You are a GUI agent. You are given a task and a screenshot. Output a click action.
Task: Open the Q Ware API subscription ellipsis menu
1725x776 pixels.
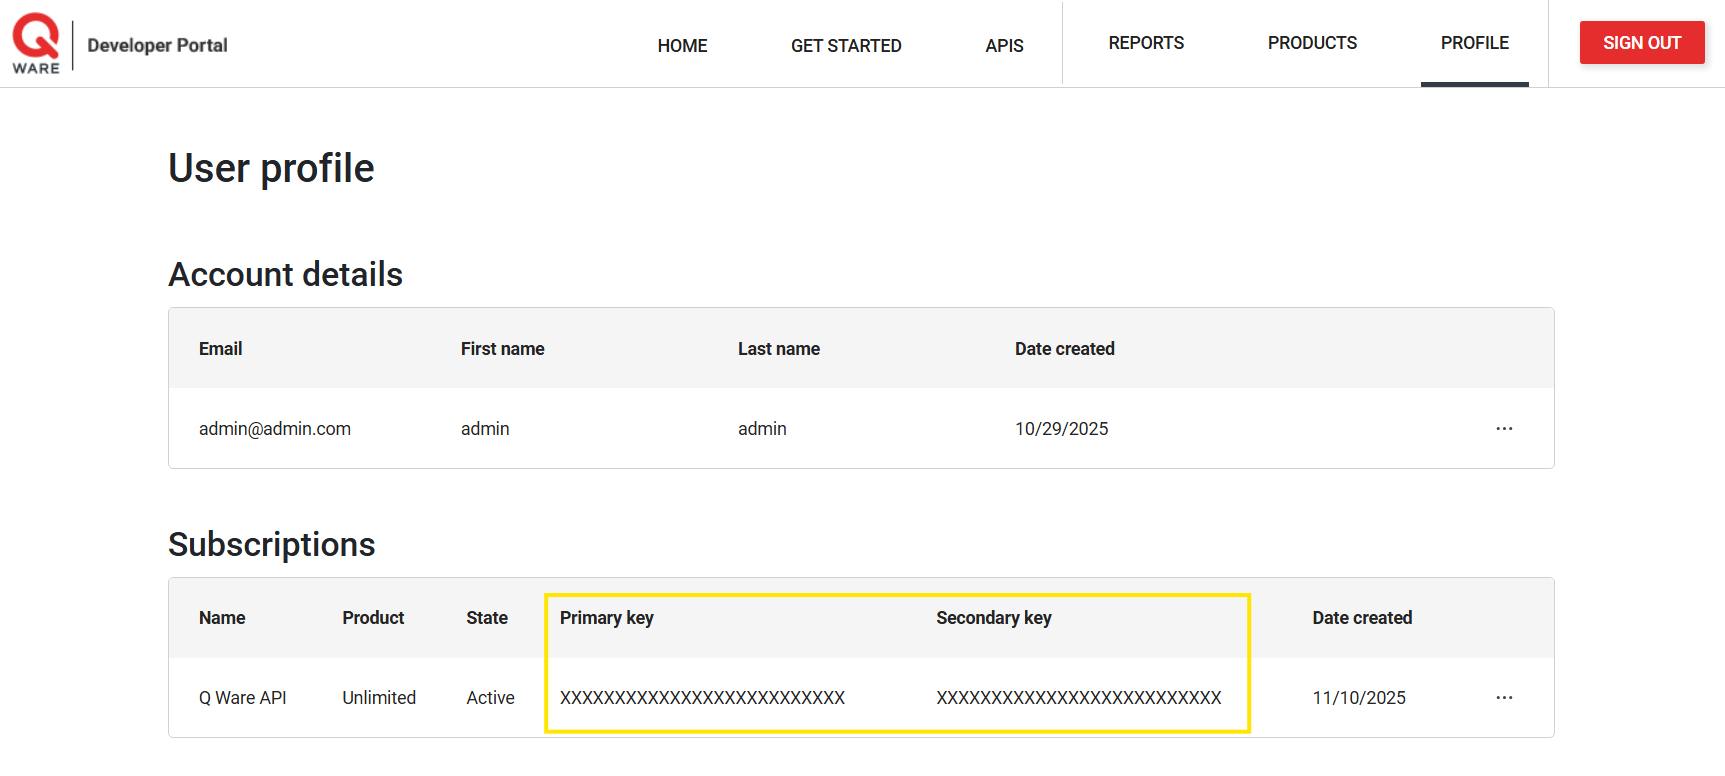click(x=1504, y=697)
